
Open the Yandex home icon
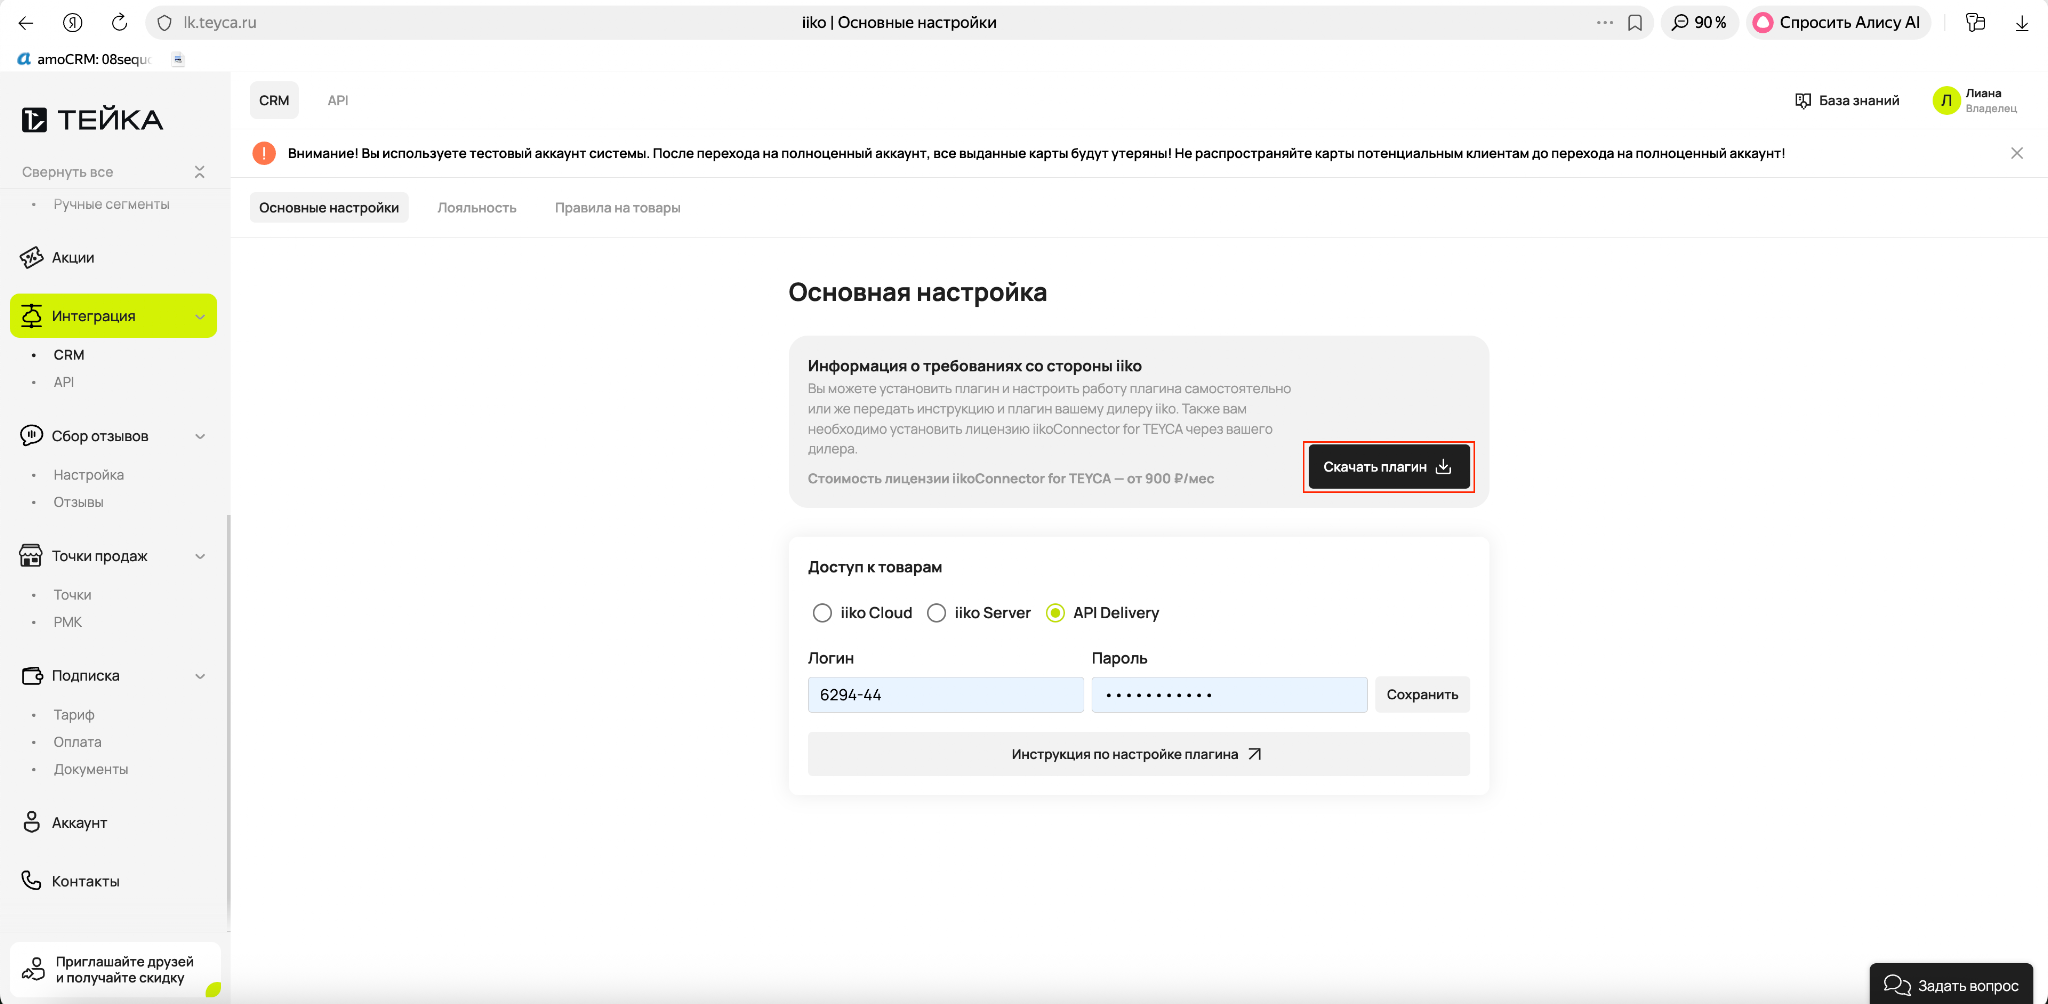72,22
